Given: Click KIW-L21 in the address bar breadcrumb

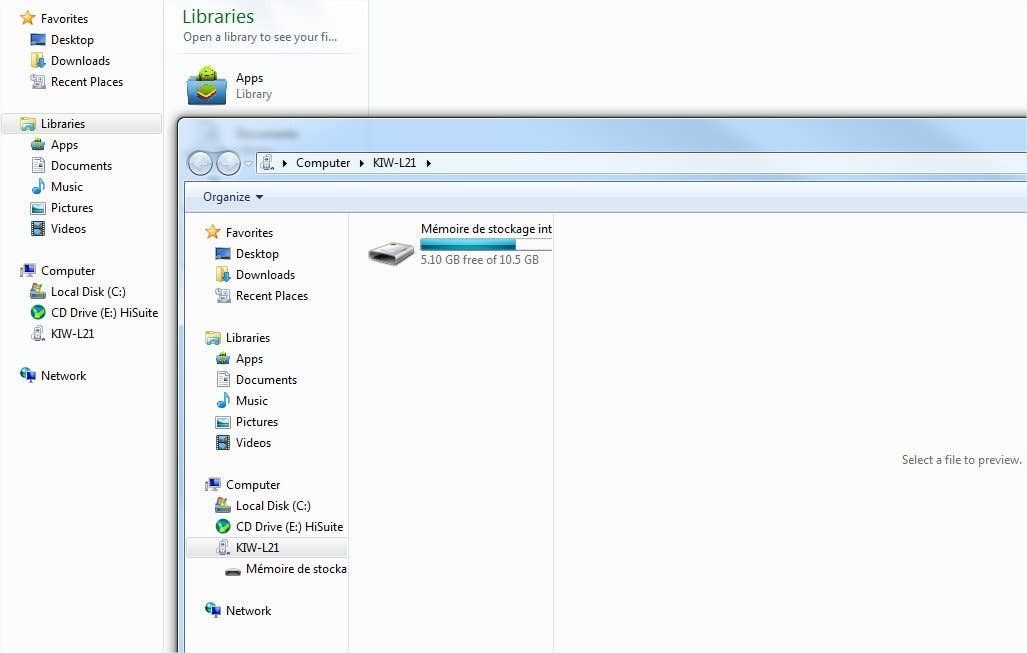Looking at the screenshot, I should tap(394, 163).
